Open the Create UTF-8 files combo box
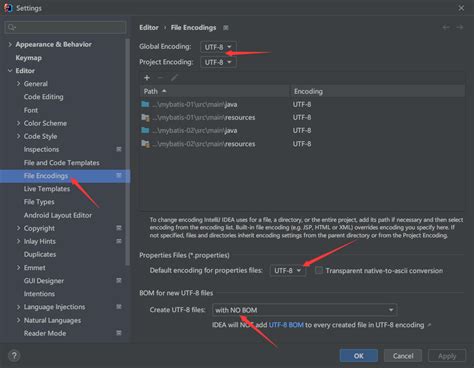Screen dimensions: 474x368 pyautogui.click(x=304, y=310)
